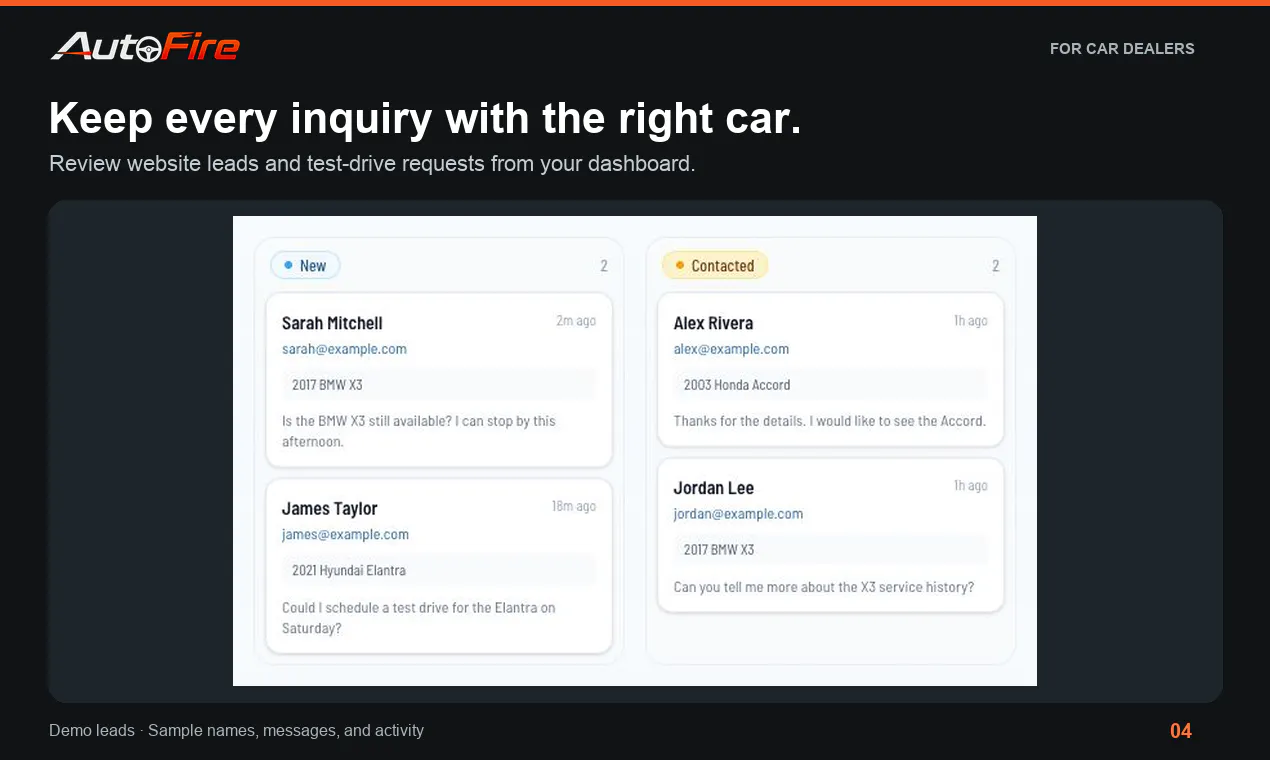Click the alex@example.com email link
The width and height of the screenshot is (1270, 760).
[731, 349]
